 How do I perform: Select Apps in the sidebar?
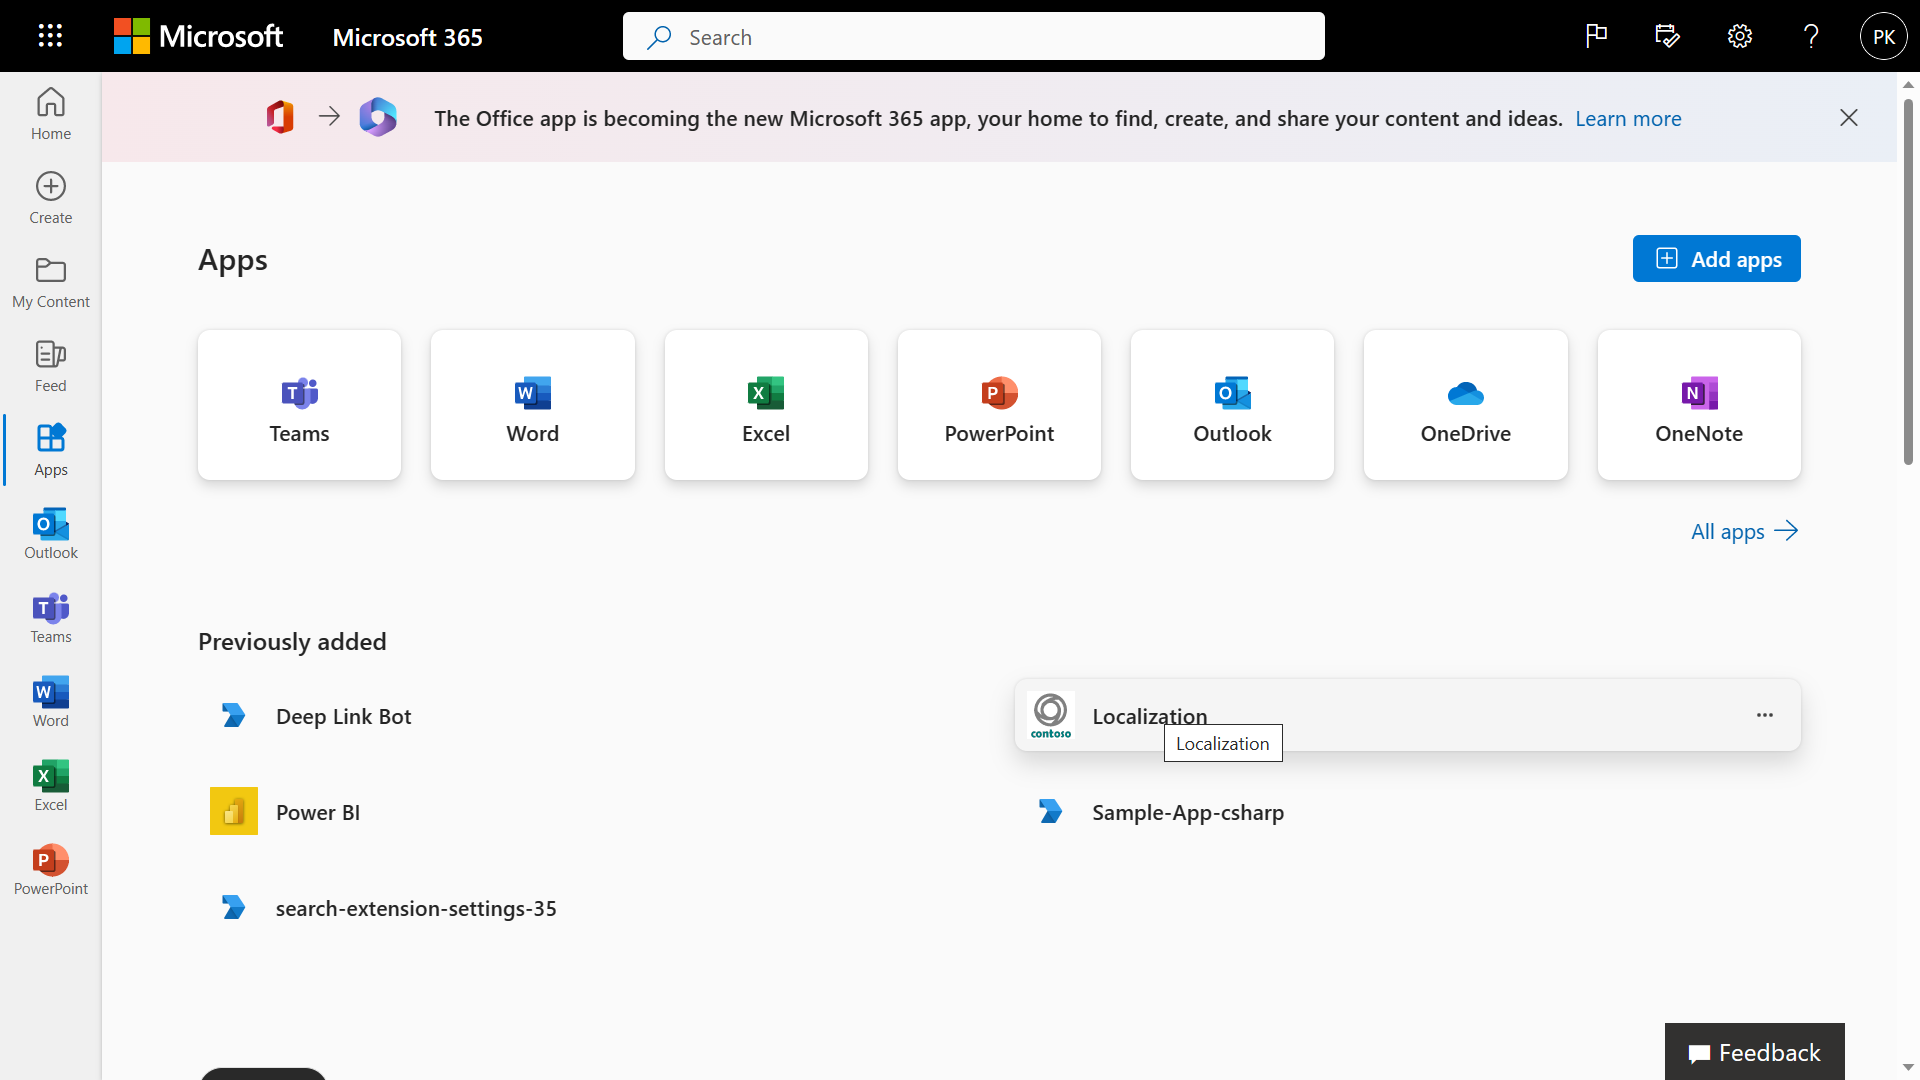coord(51,450)
